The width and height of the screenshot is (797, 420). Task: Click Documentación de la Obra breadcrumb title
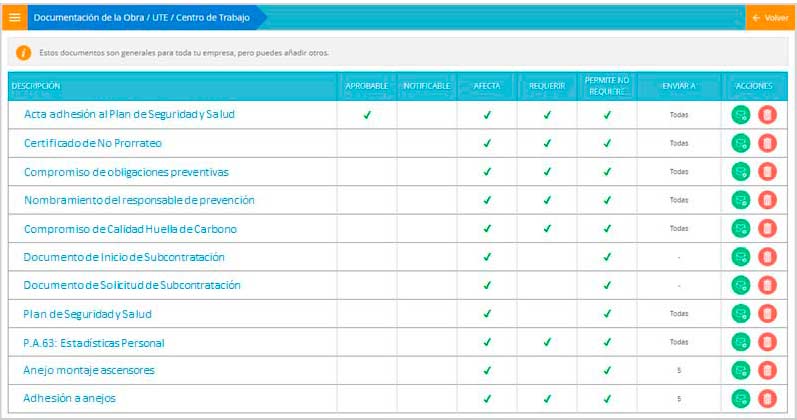coord(141,17)
